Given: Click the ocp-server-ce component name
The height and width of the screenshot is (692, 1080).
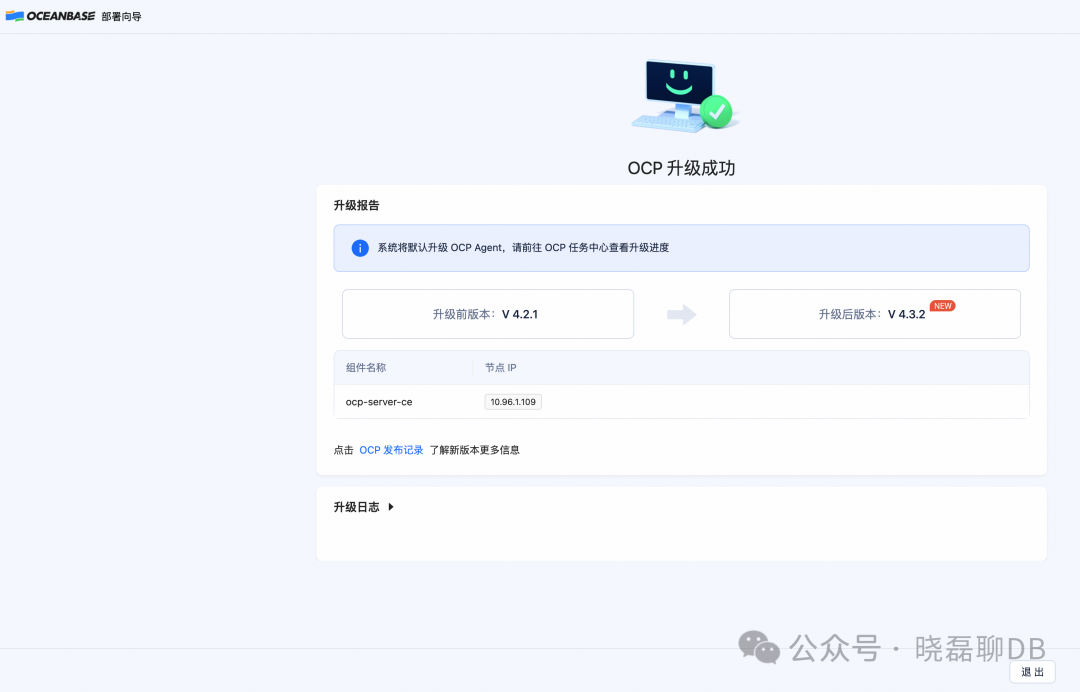Looking at the screenshot, I should (379, 402).
